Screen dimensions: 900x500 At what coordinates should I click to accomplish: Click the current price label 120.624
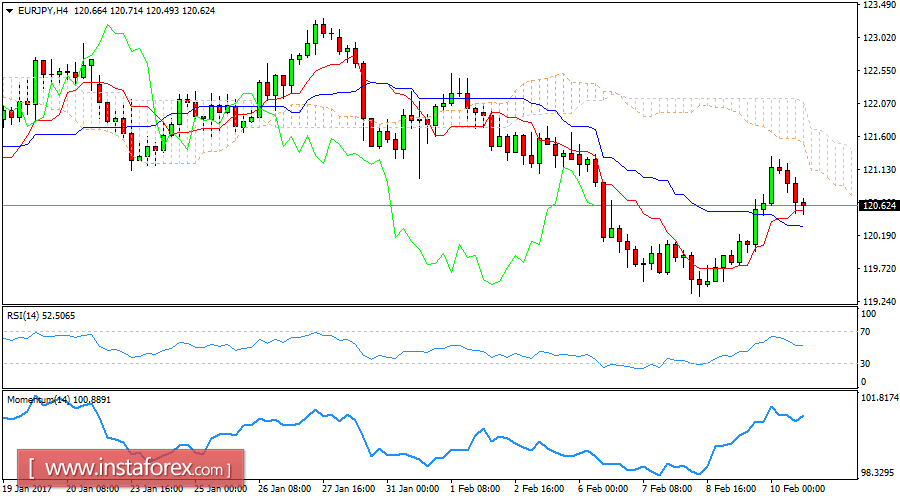(879, 206)
